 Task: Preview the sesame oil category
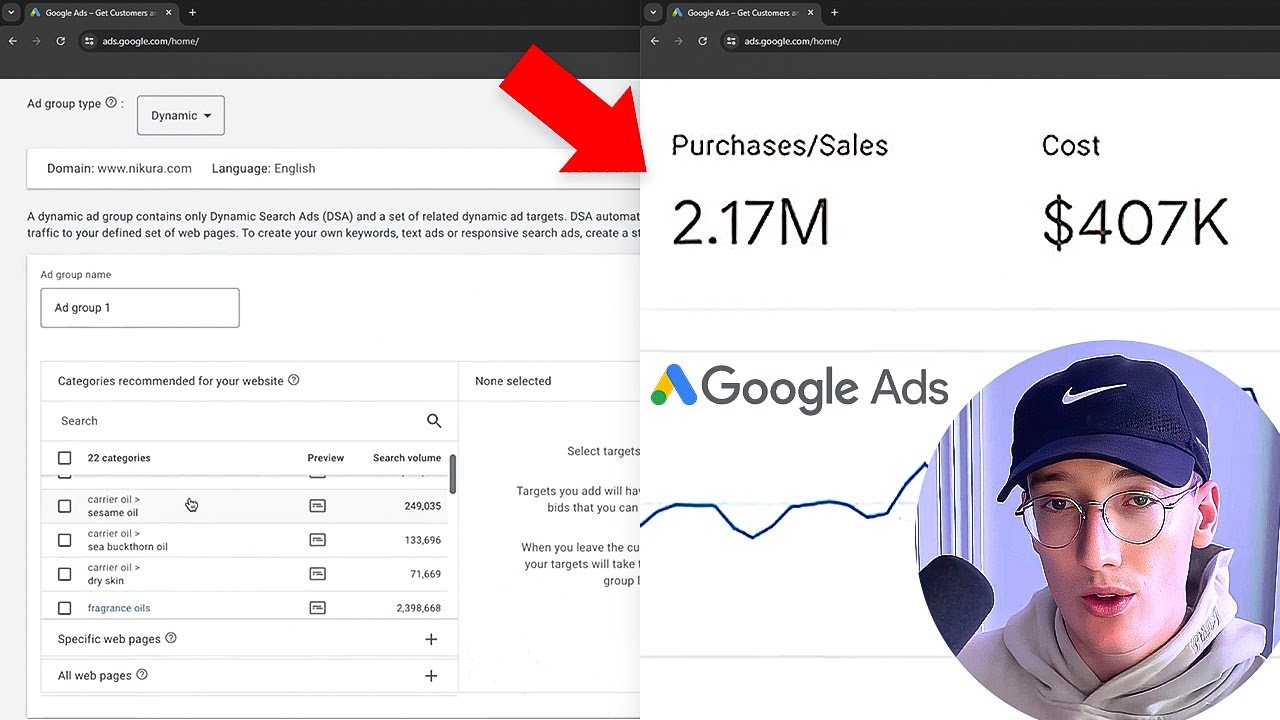(x=317, y=506)
